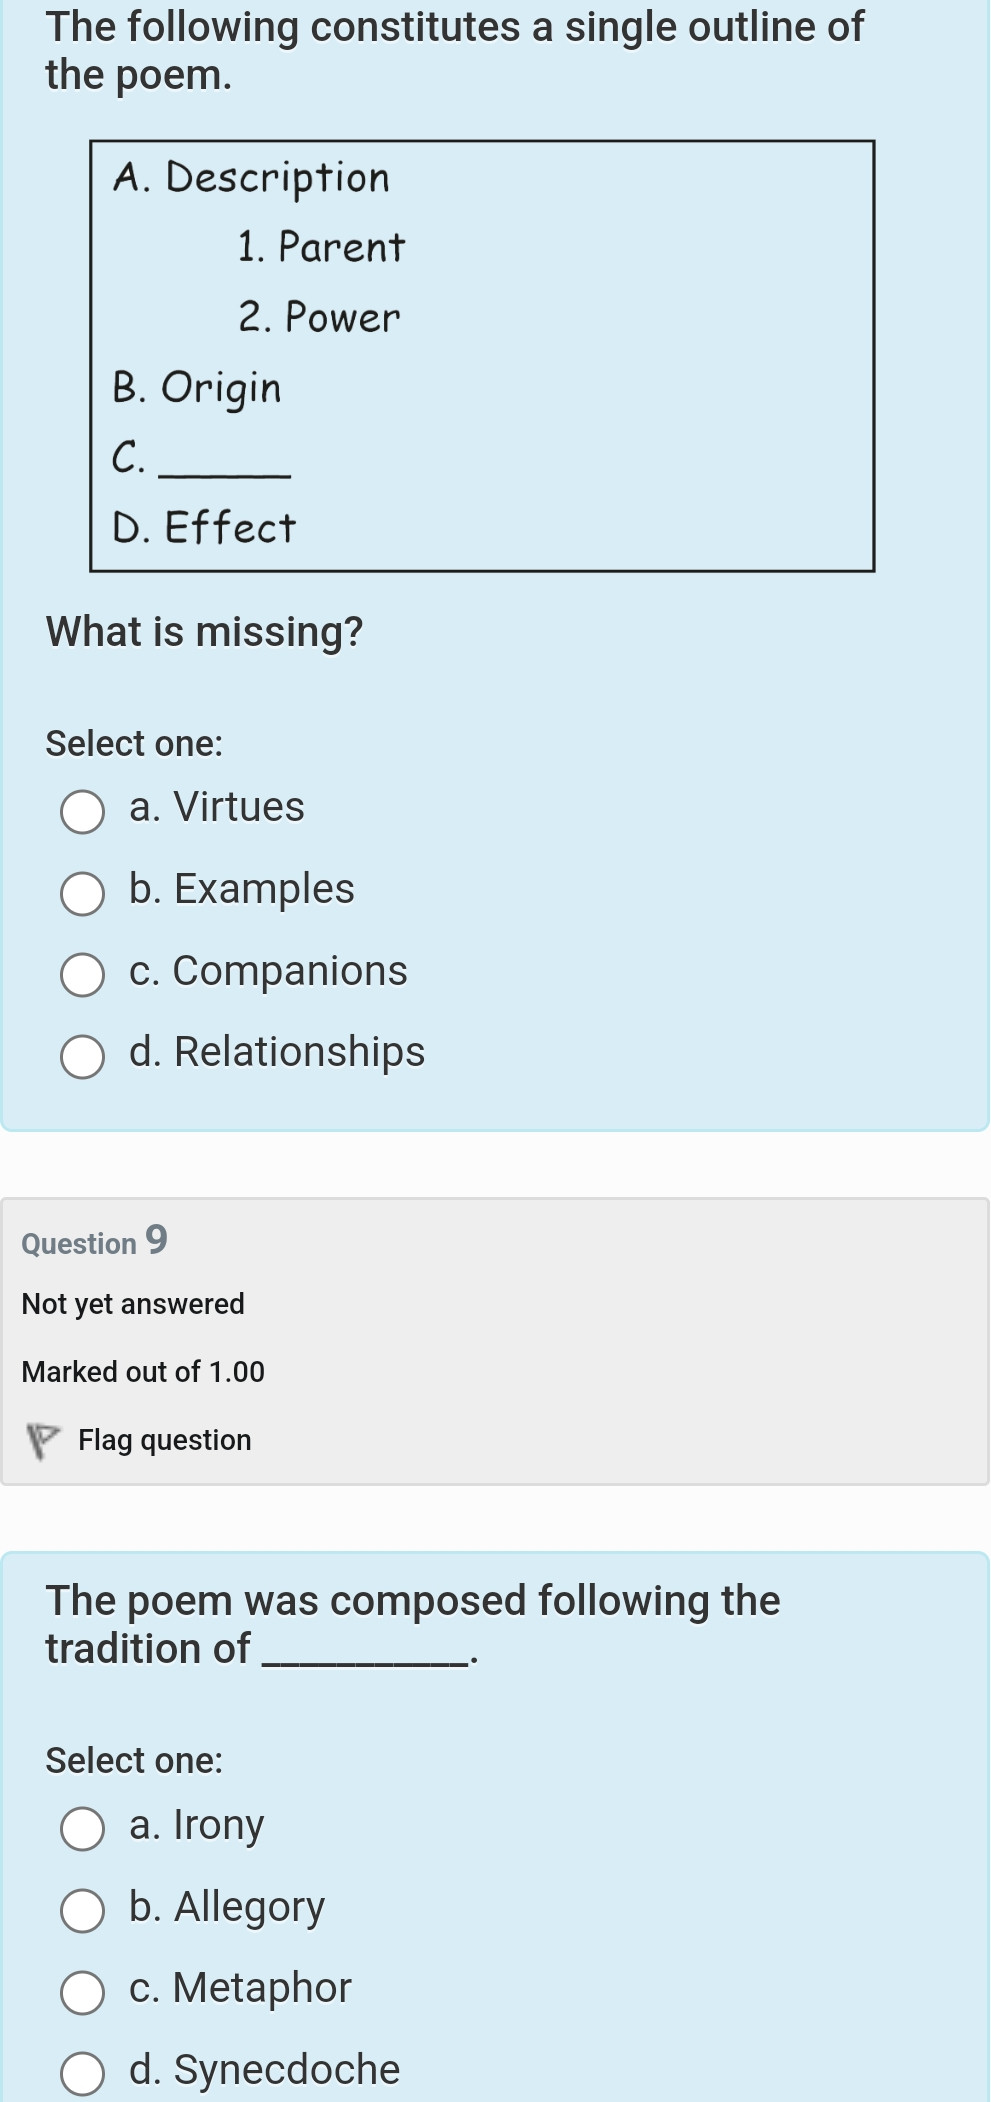
Task: Click "2. Power" sub-item in the outline
Action: click(x=319, y=318)
